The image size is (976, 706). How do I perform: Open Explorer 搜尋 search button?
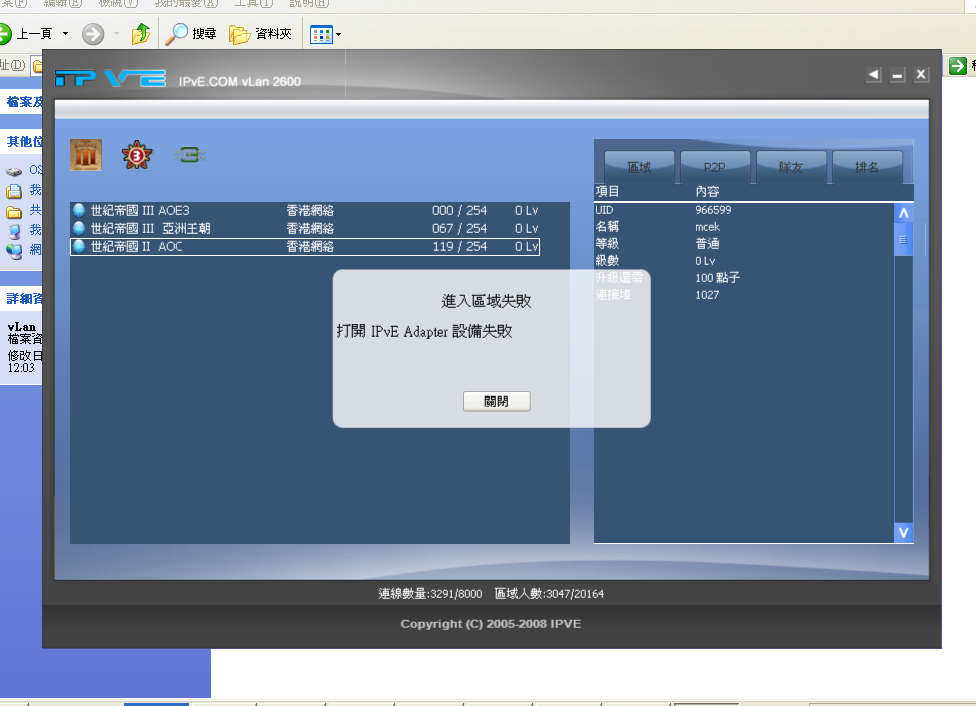point(191,34)
